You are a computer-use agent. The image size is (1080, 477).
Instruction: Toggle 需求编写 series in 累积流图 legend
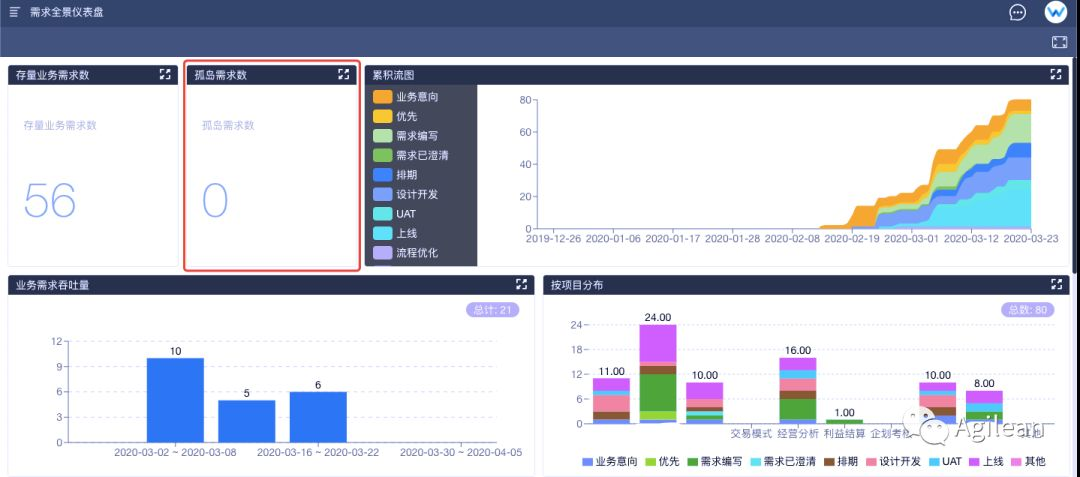406,136
